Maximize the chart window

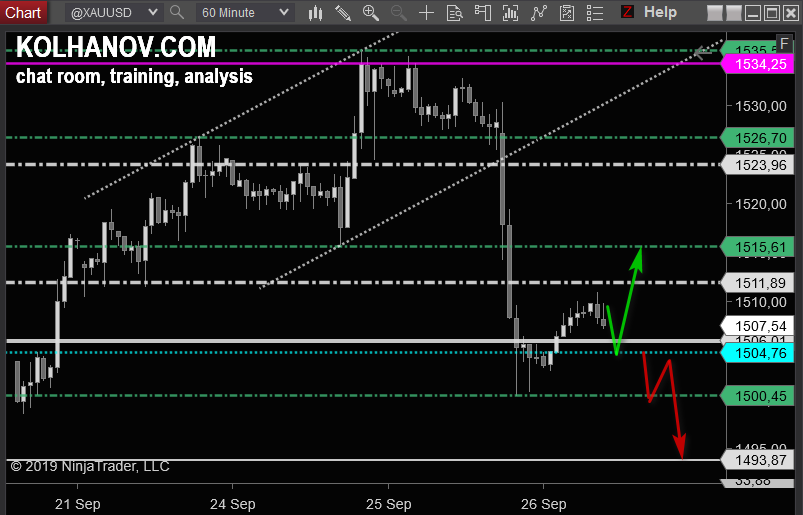[x=771, y=13]
